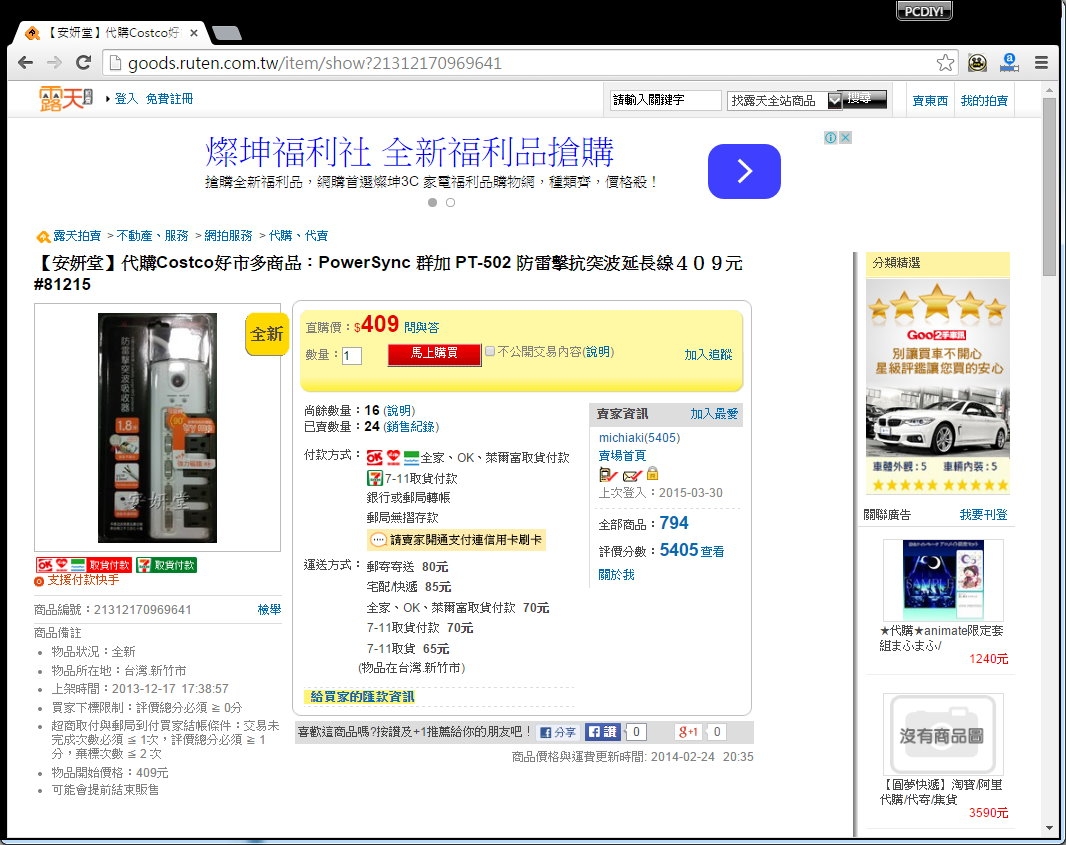Open the Chrome hamburger menu

pyautogui.click(x=1041, y=63)
